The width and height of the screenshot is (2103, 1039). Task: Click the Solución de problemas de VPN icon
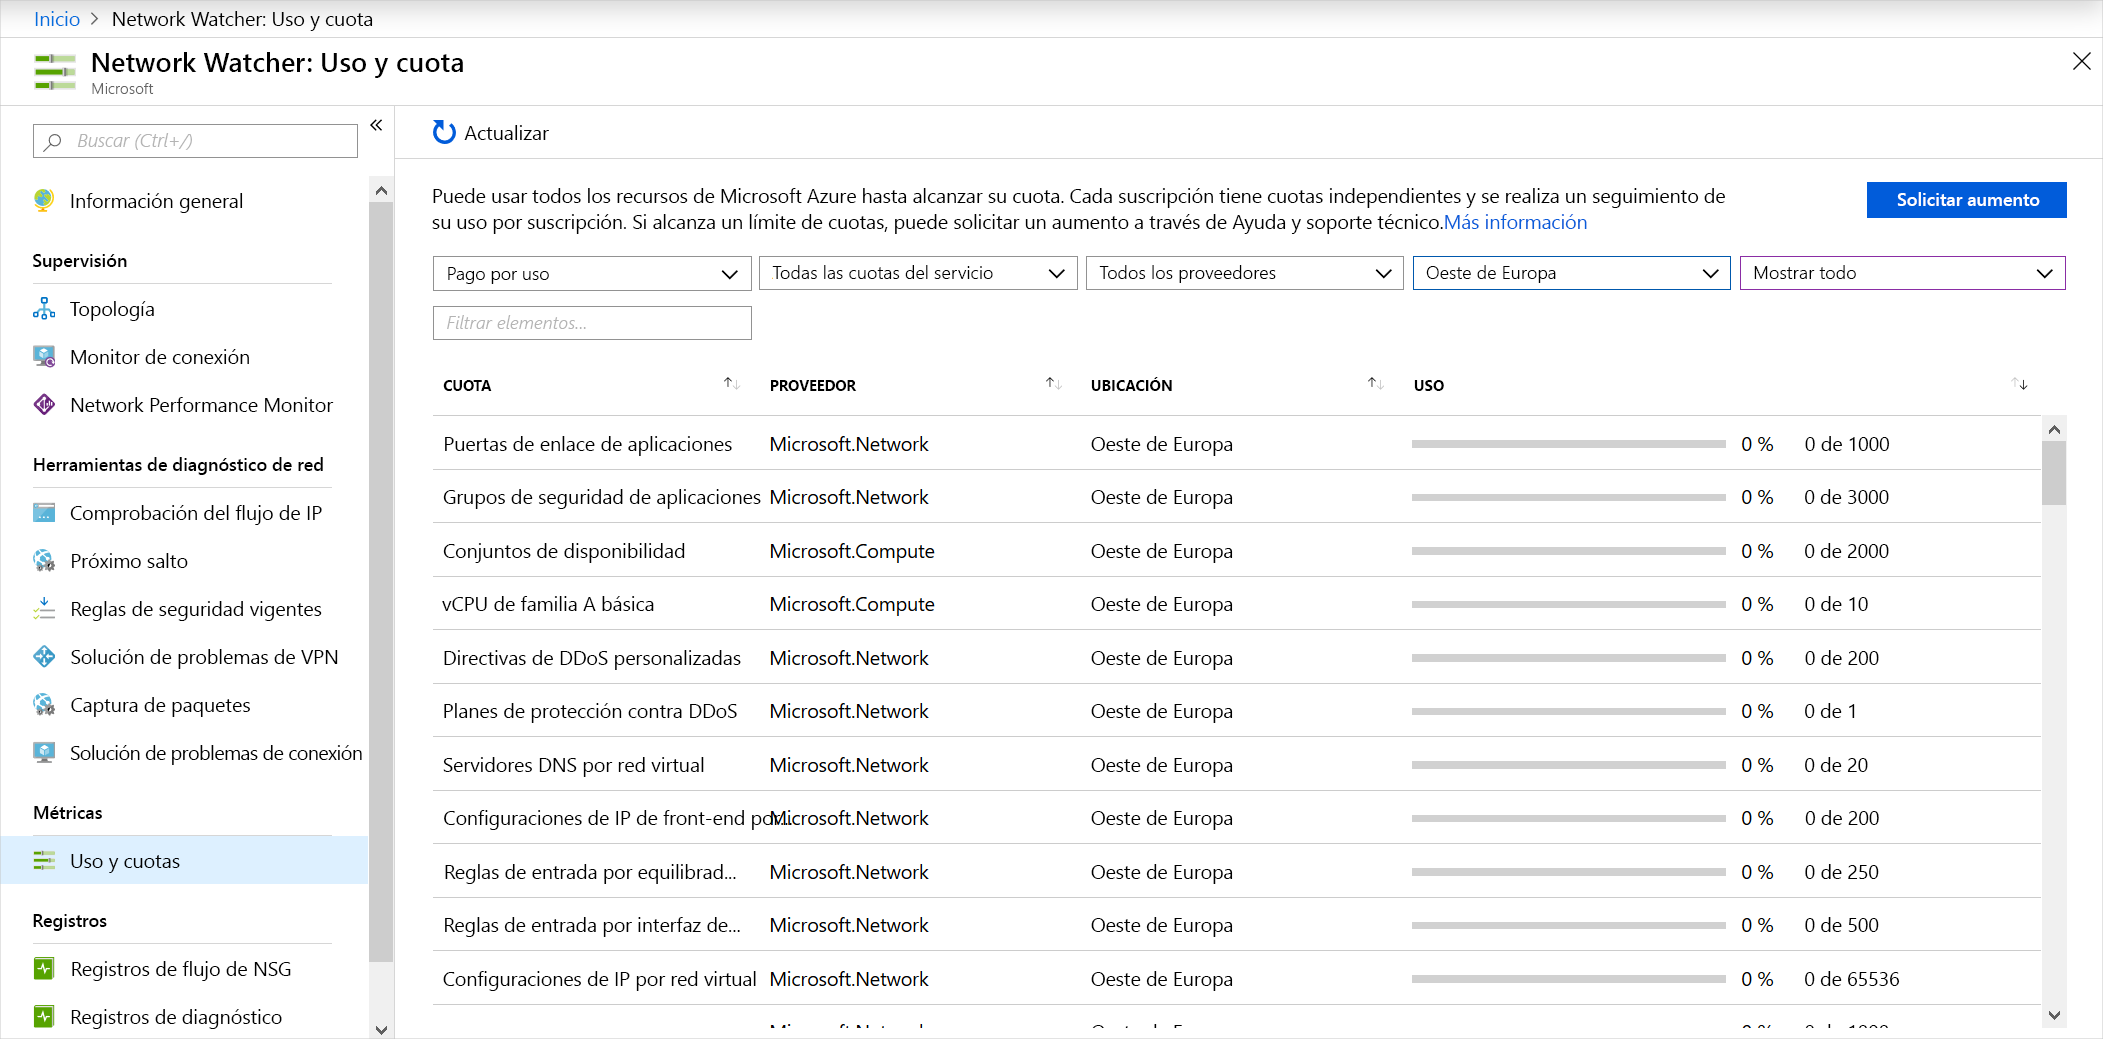44,656
